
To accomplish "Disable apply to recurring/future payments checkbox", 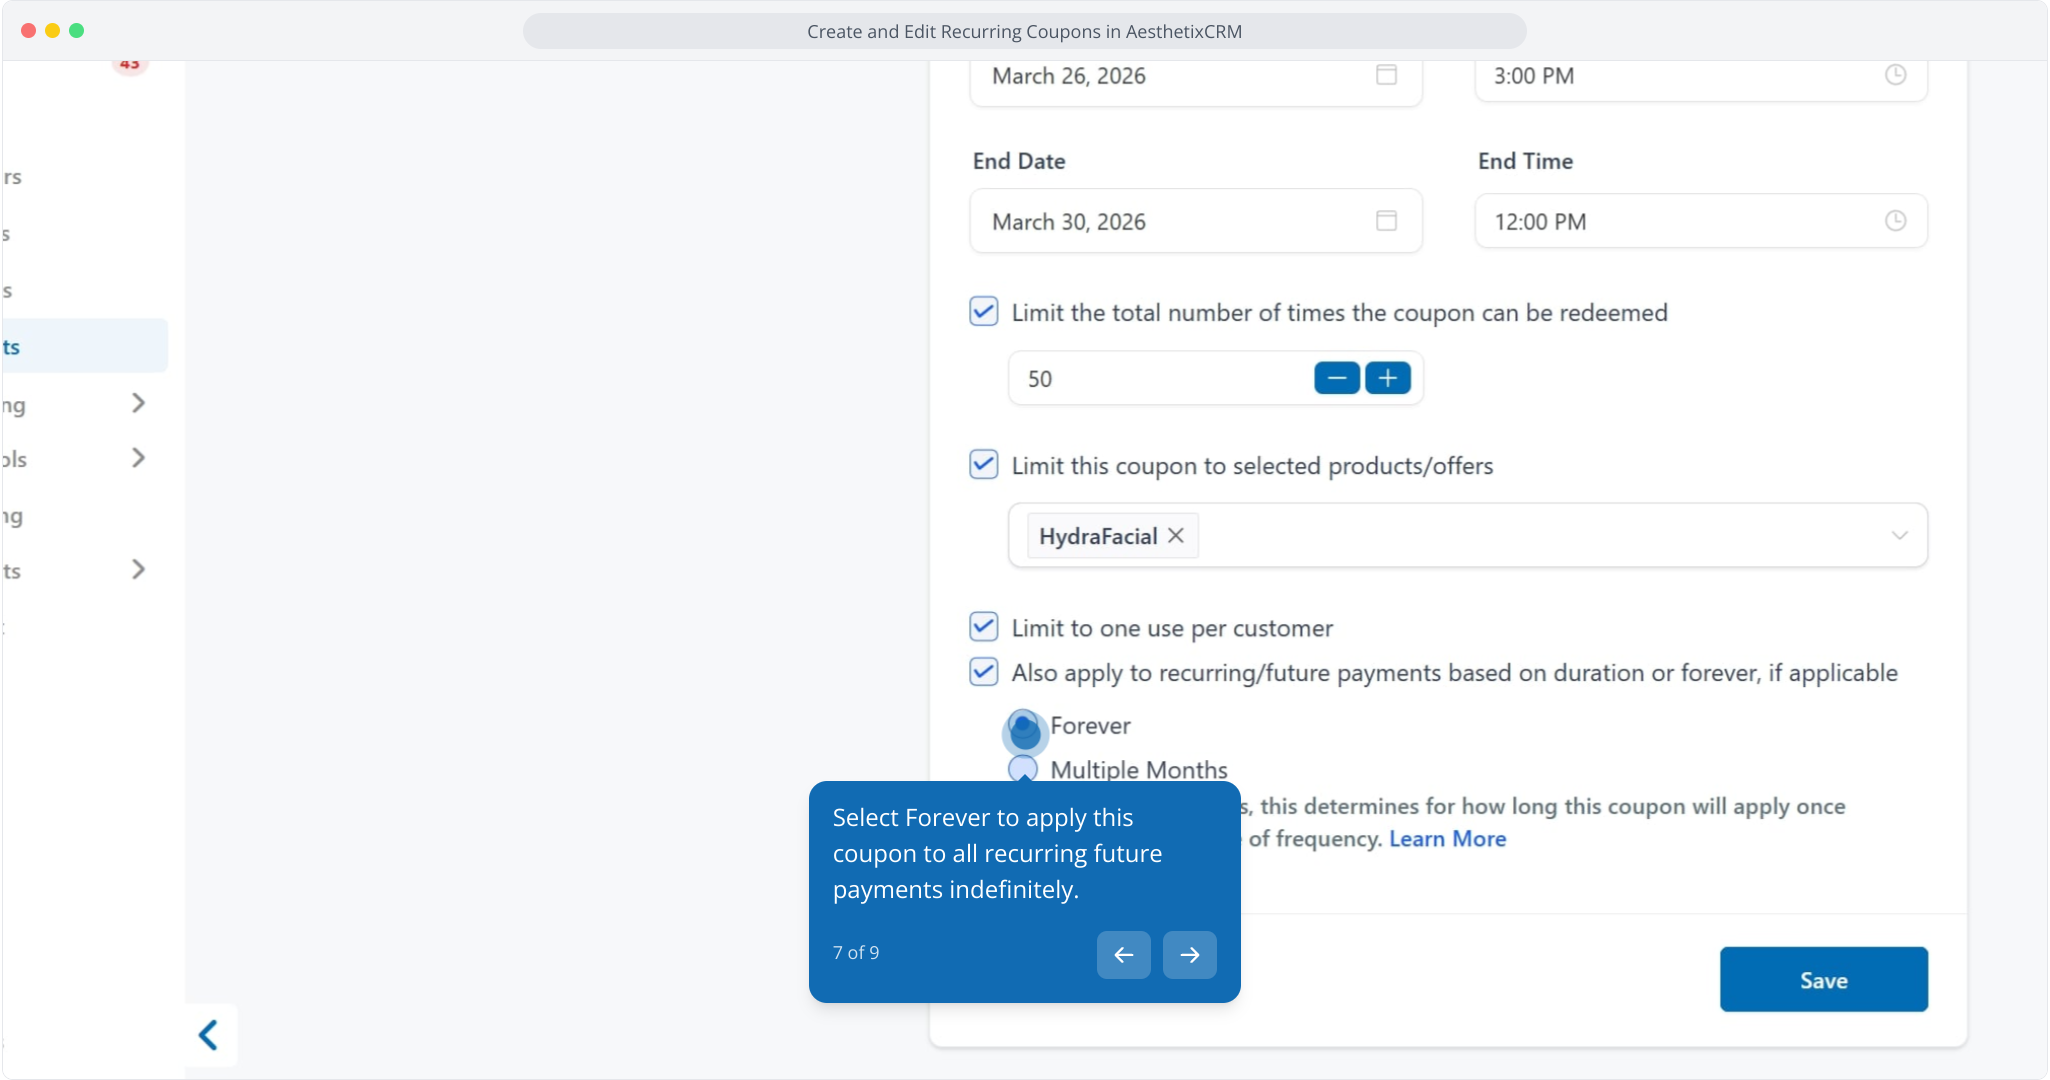I will coord(984,672).
